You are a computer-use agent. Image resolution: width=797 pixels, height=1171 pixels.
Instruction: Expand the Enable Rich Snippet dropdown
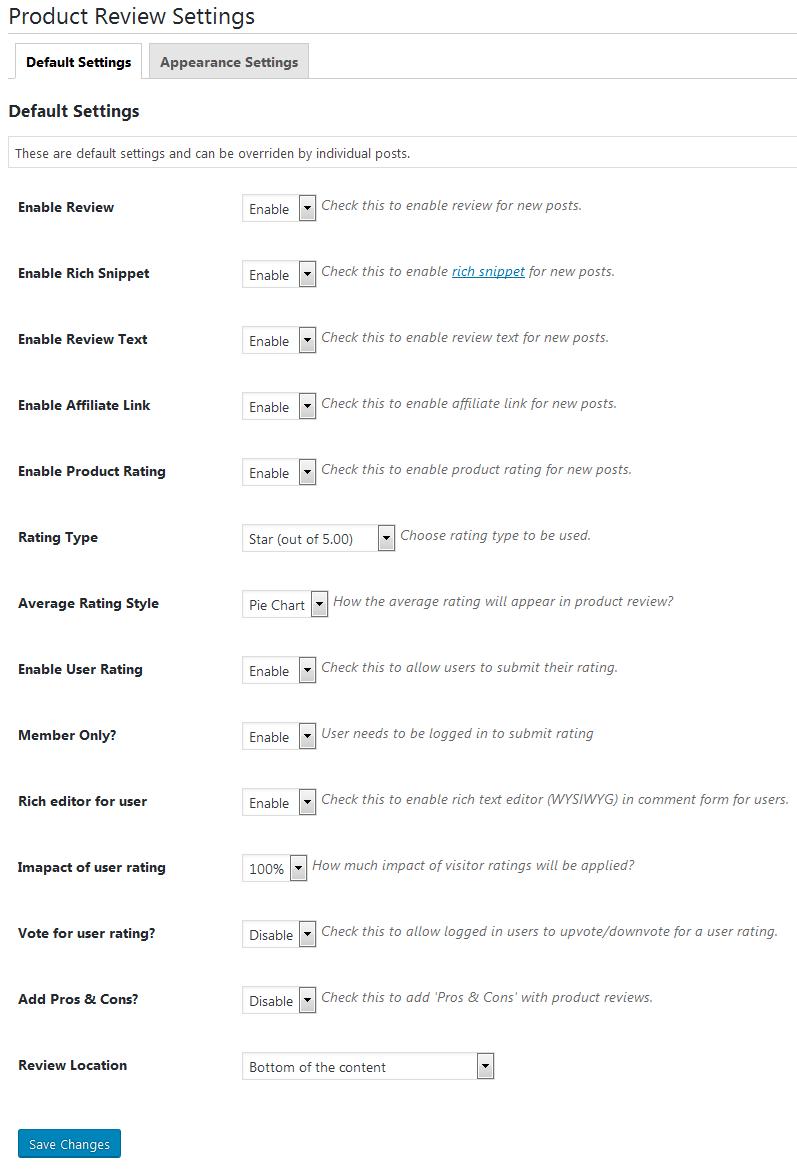click(x=279, y=274)
